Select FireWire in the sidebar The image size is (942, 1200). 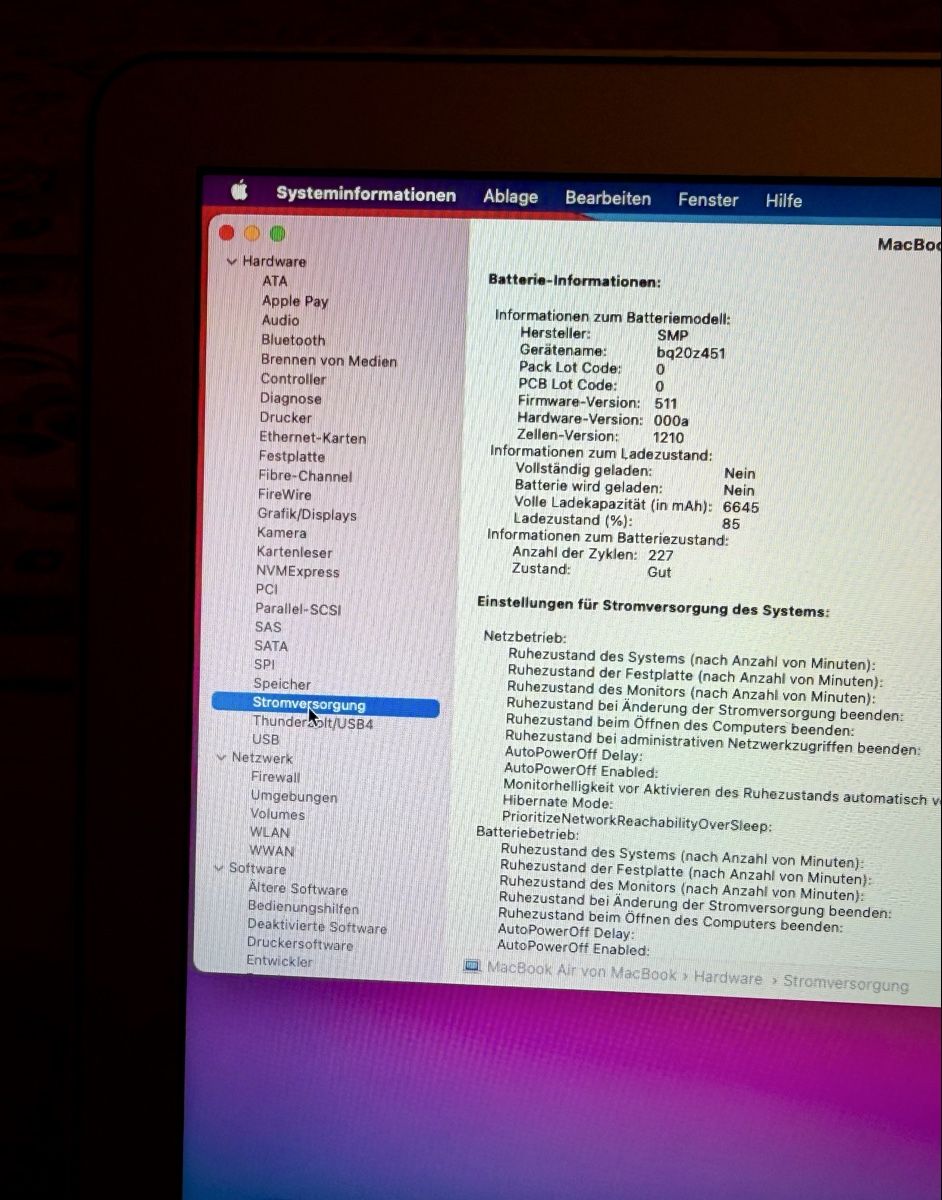pos(285,494)
